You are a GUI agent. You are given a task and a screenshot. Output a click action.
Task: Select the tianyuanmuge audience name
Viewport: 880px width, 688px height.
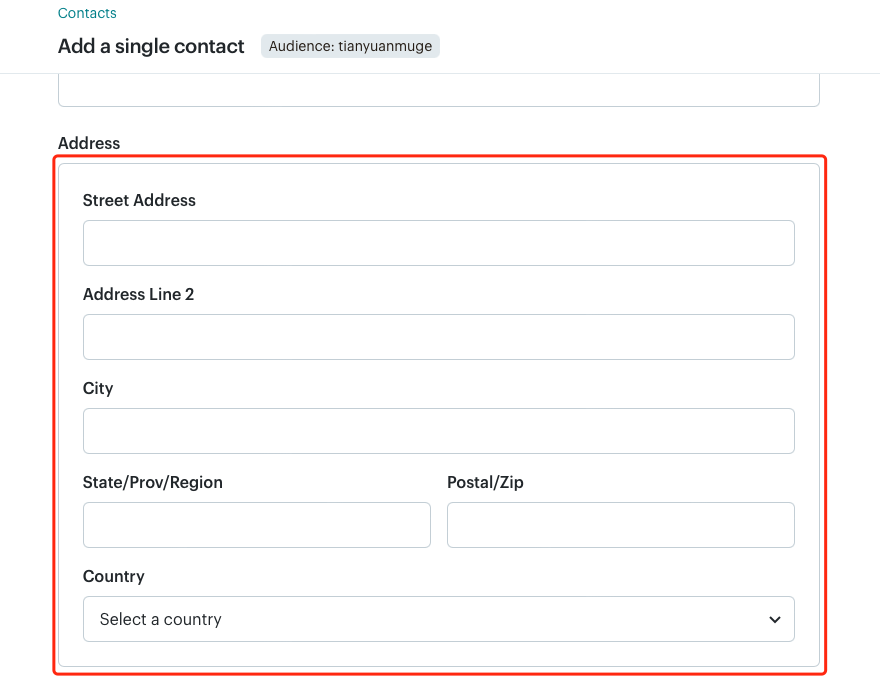[x=385, y=46]
